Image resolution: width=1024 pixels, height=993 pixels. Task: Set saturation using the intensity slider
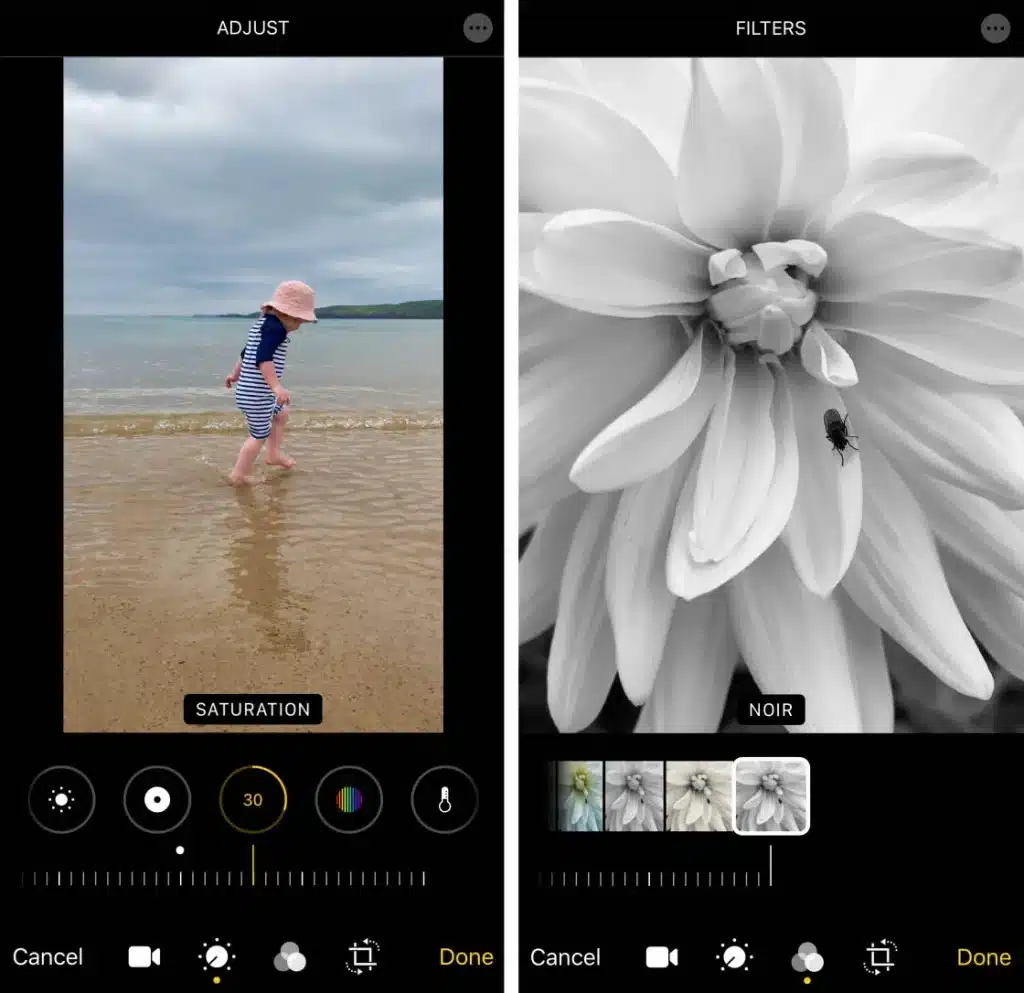point(253,878)
